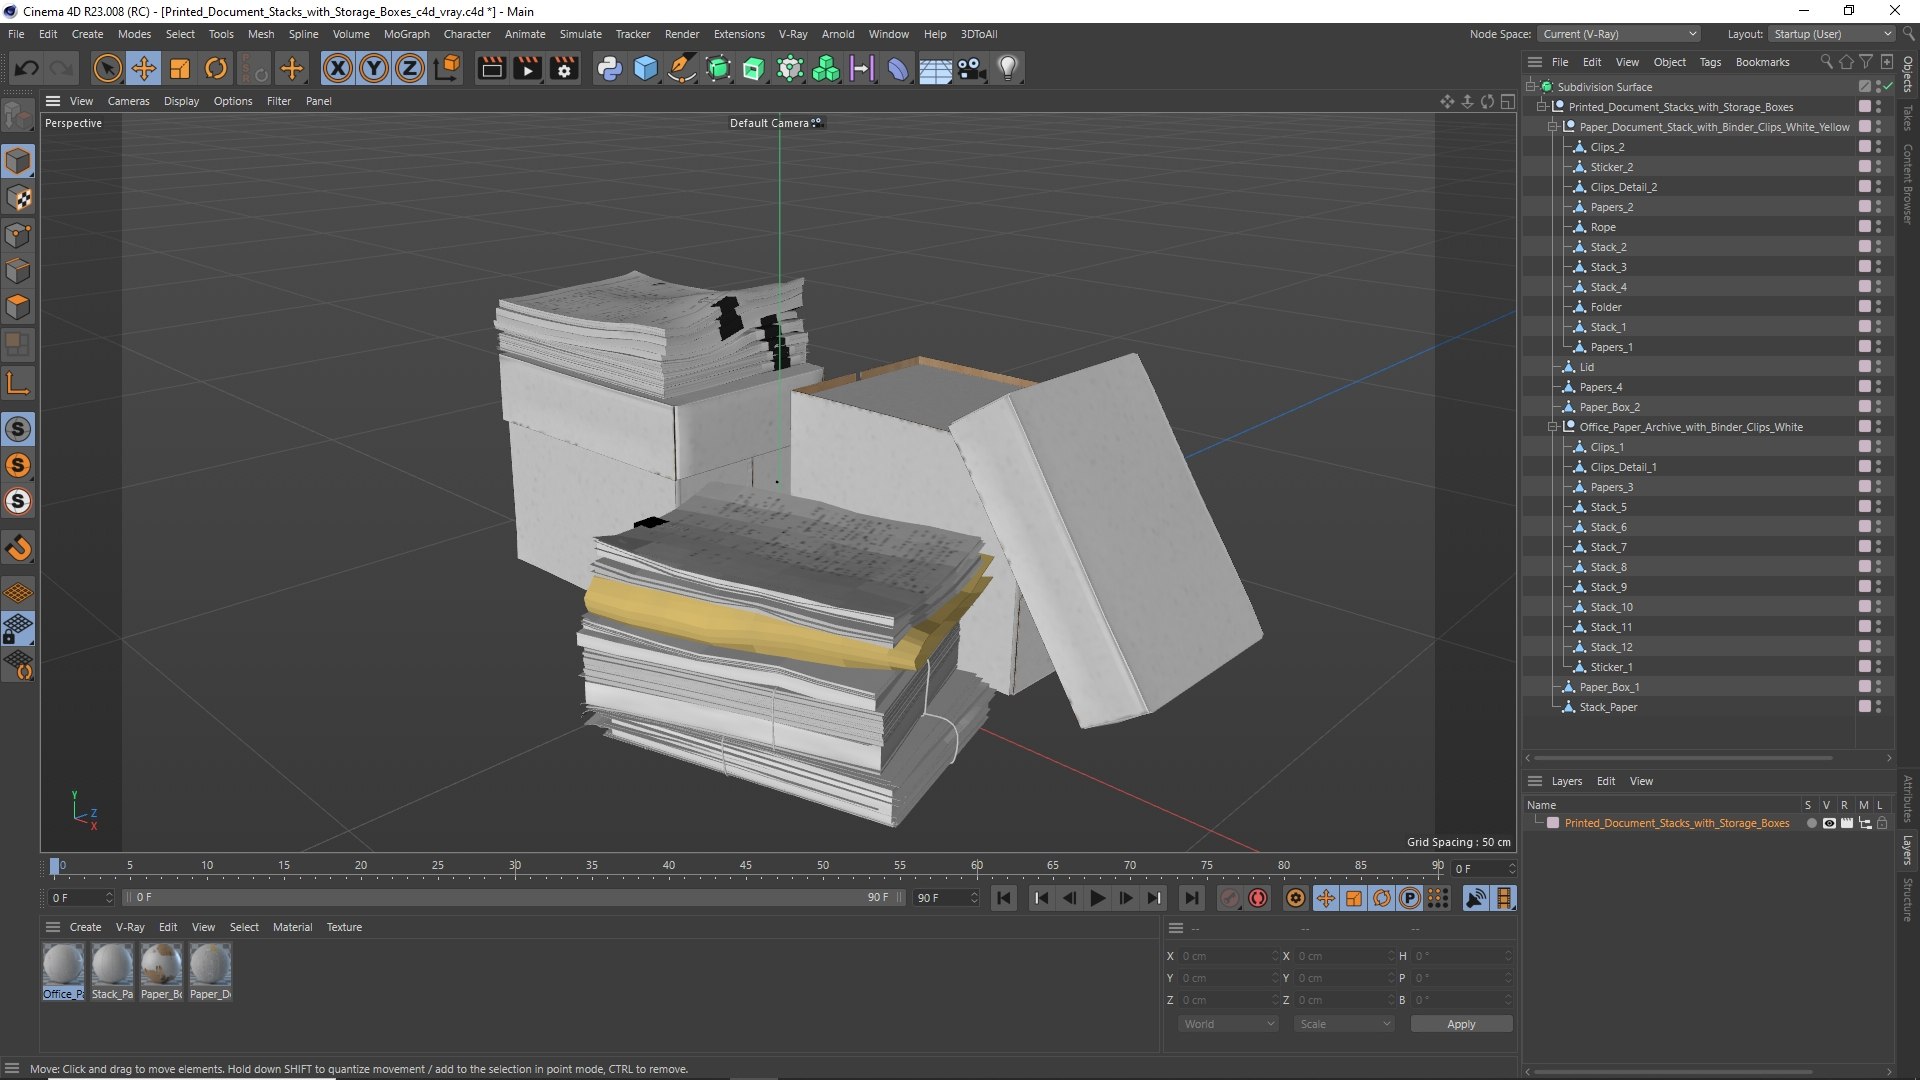Toggle X axis lock
This screenshot has height=1080, width=1920.
[338, 68]
